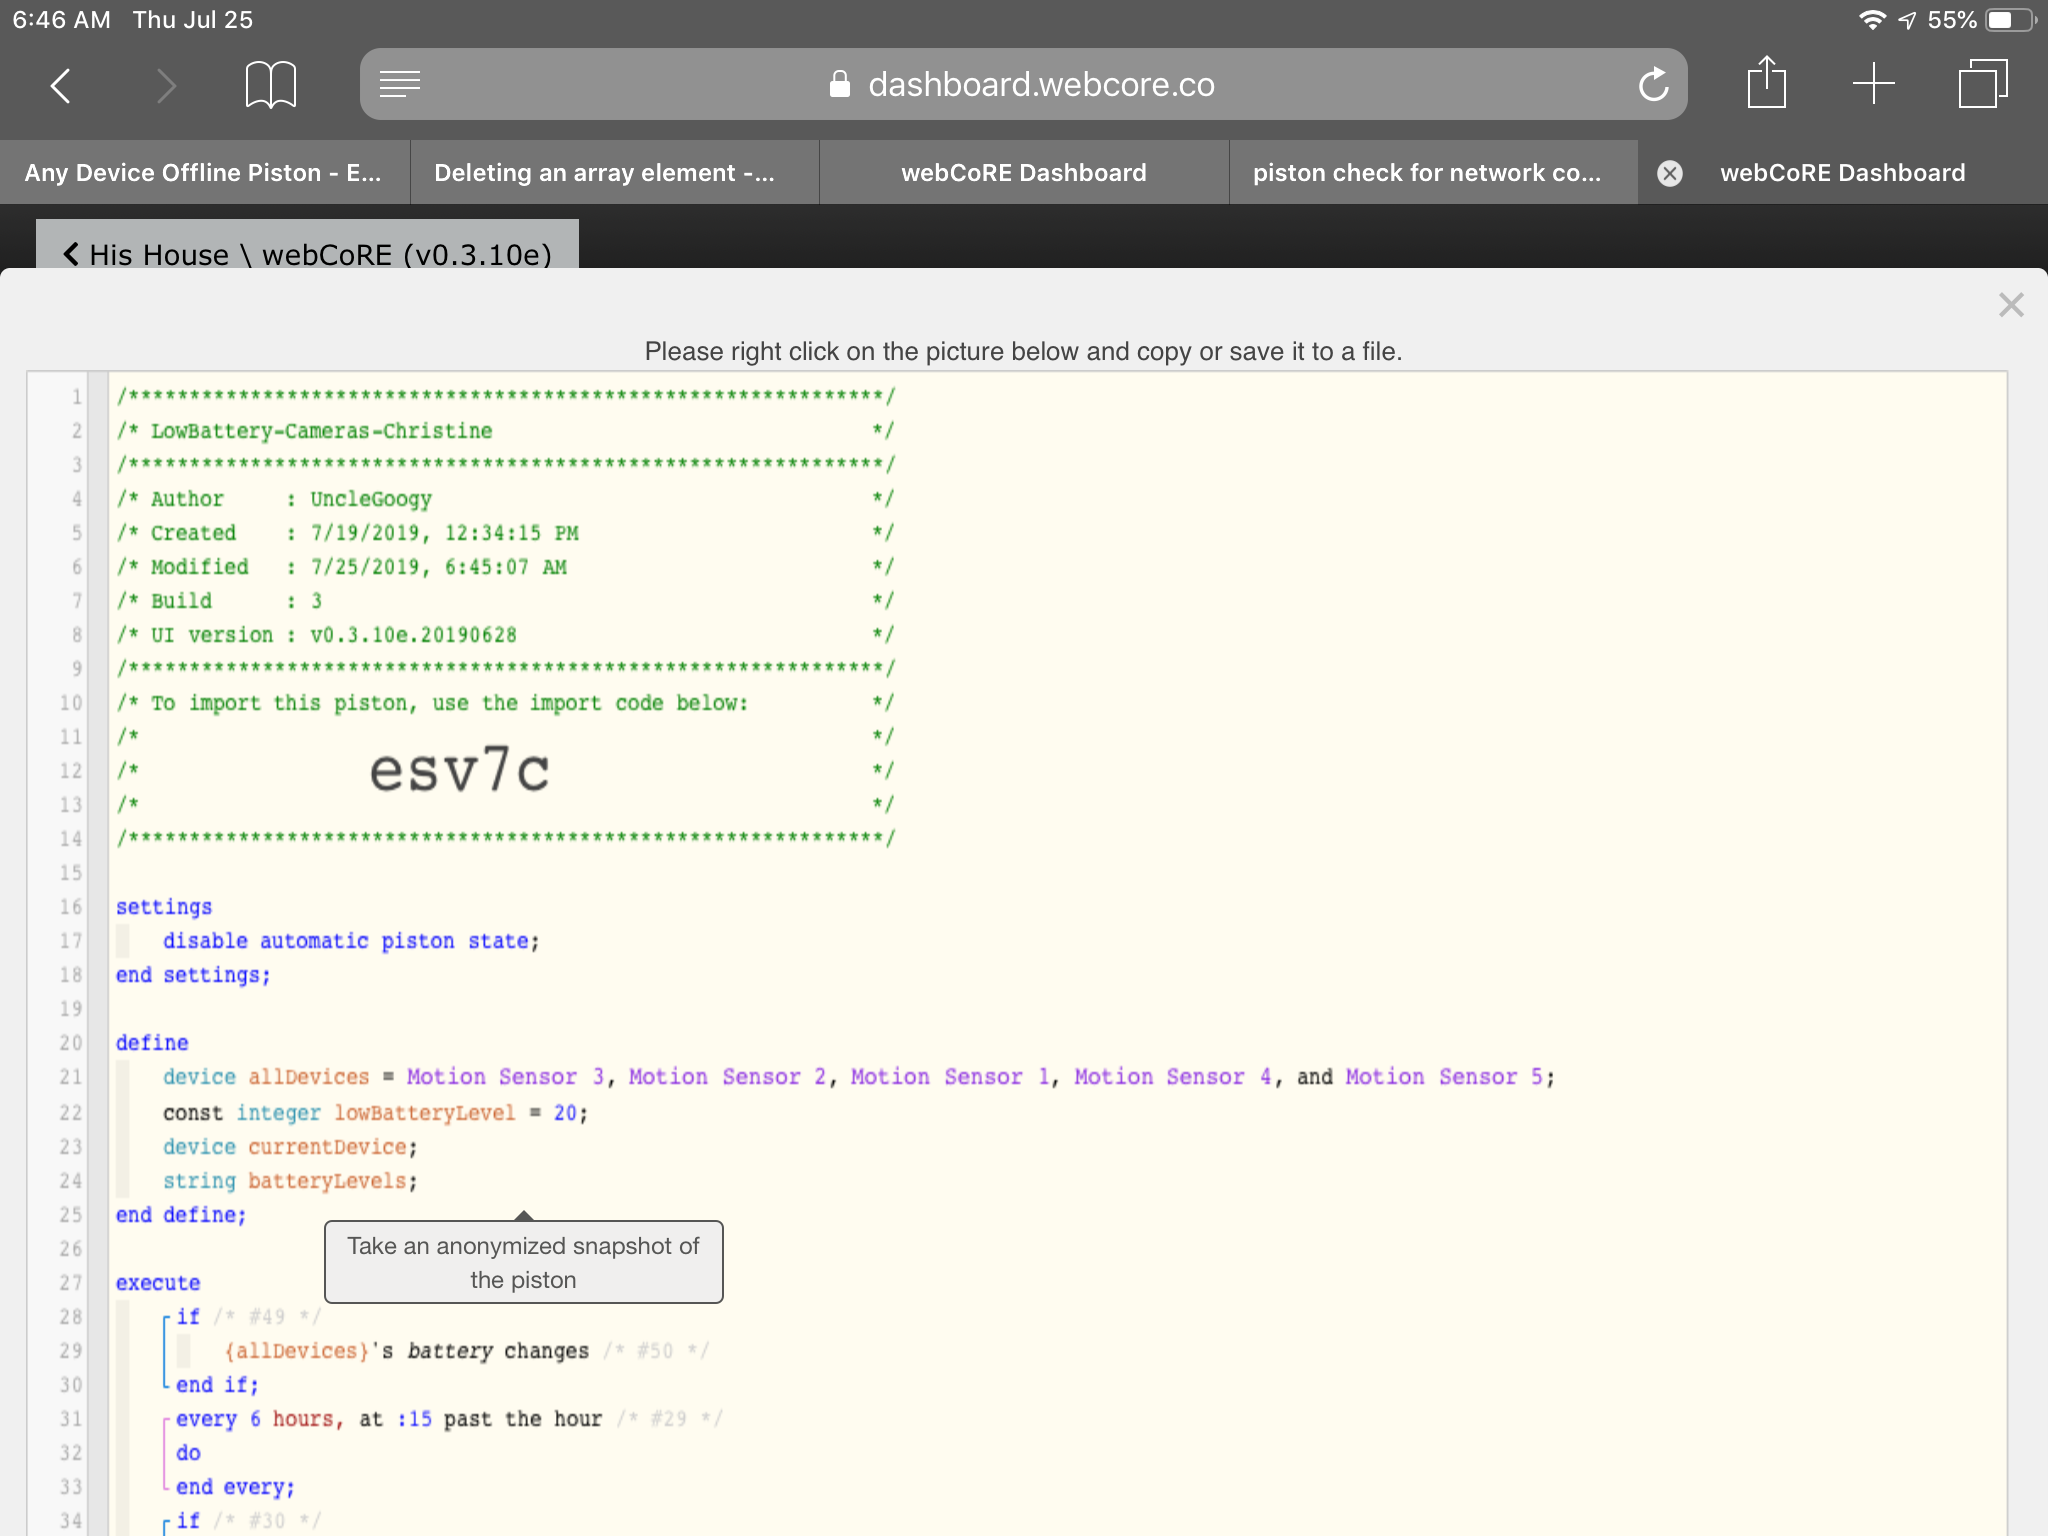2048x1536 pixels.
Task: Switch to Any Device Offline Piston tab
Action: (x=204, y=173)
